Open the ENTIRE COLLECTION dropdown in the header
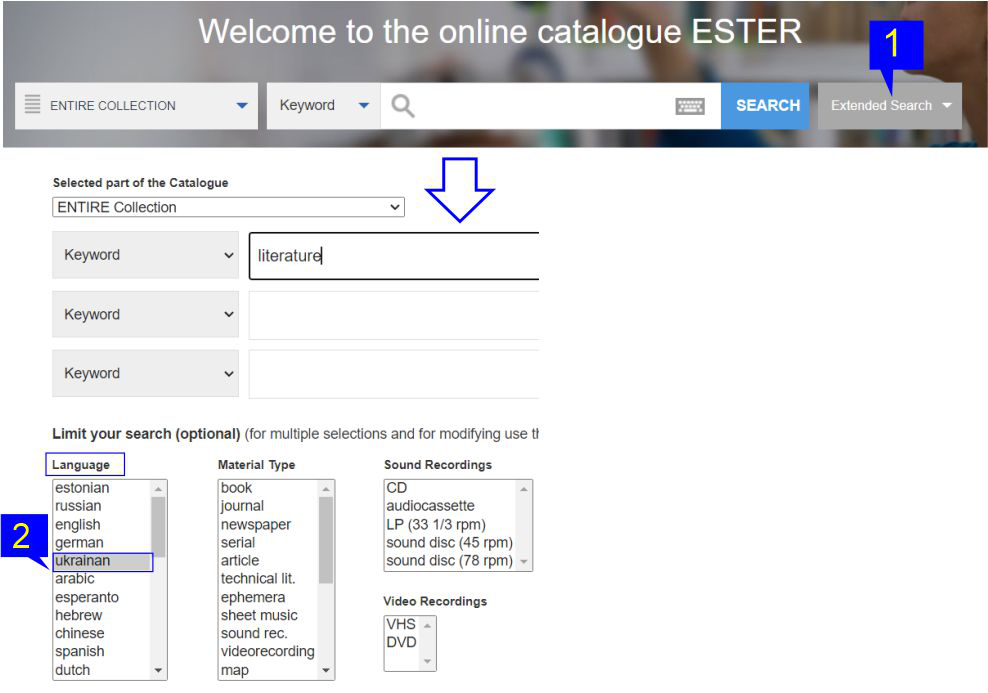Screen dimensions: 988x693 point(136,106)
